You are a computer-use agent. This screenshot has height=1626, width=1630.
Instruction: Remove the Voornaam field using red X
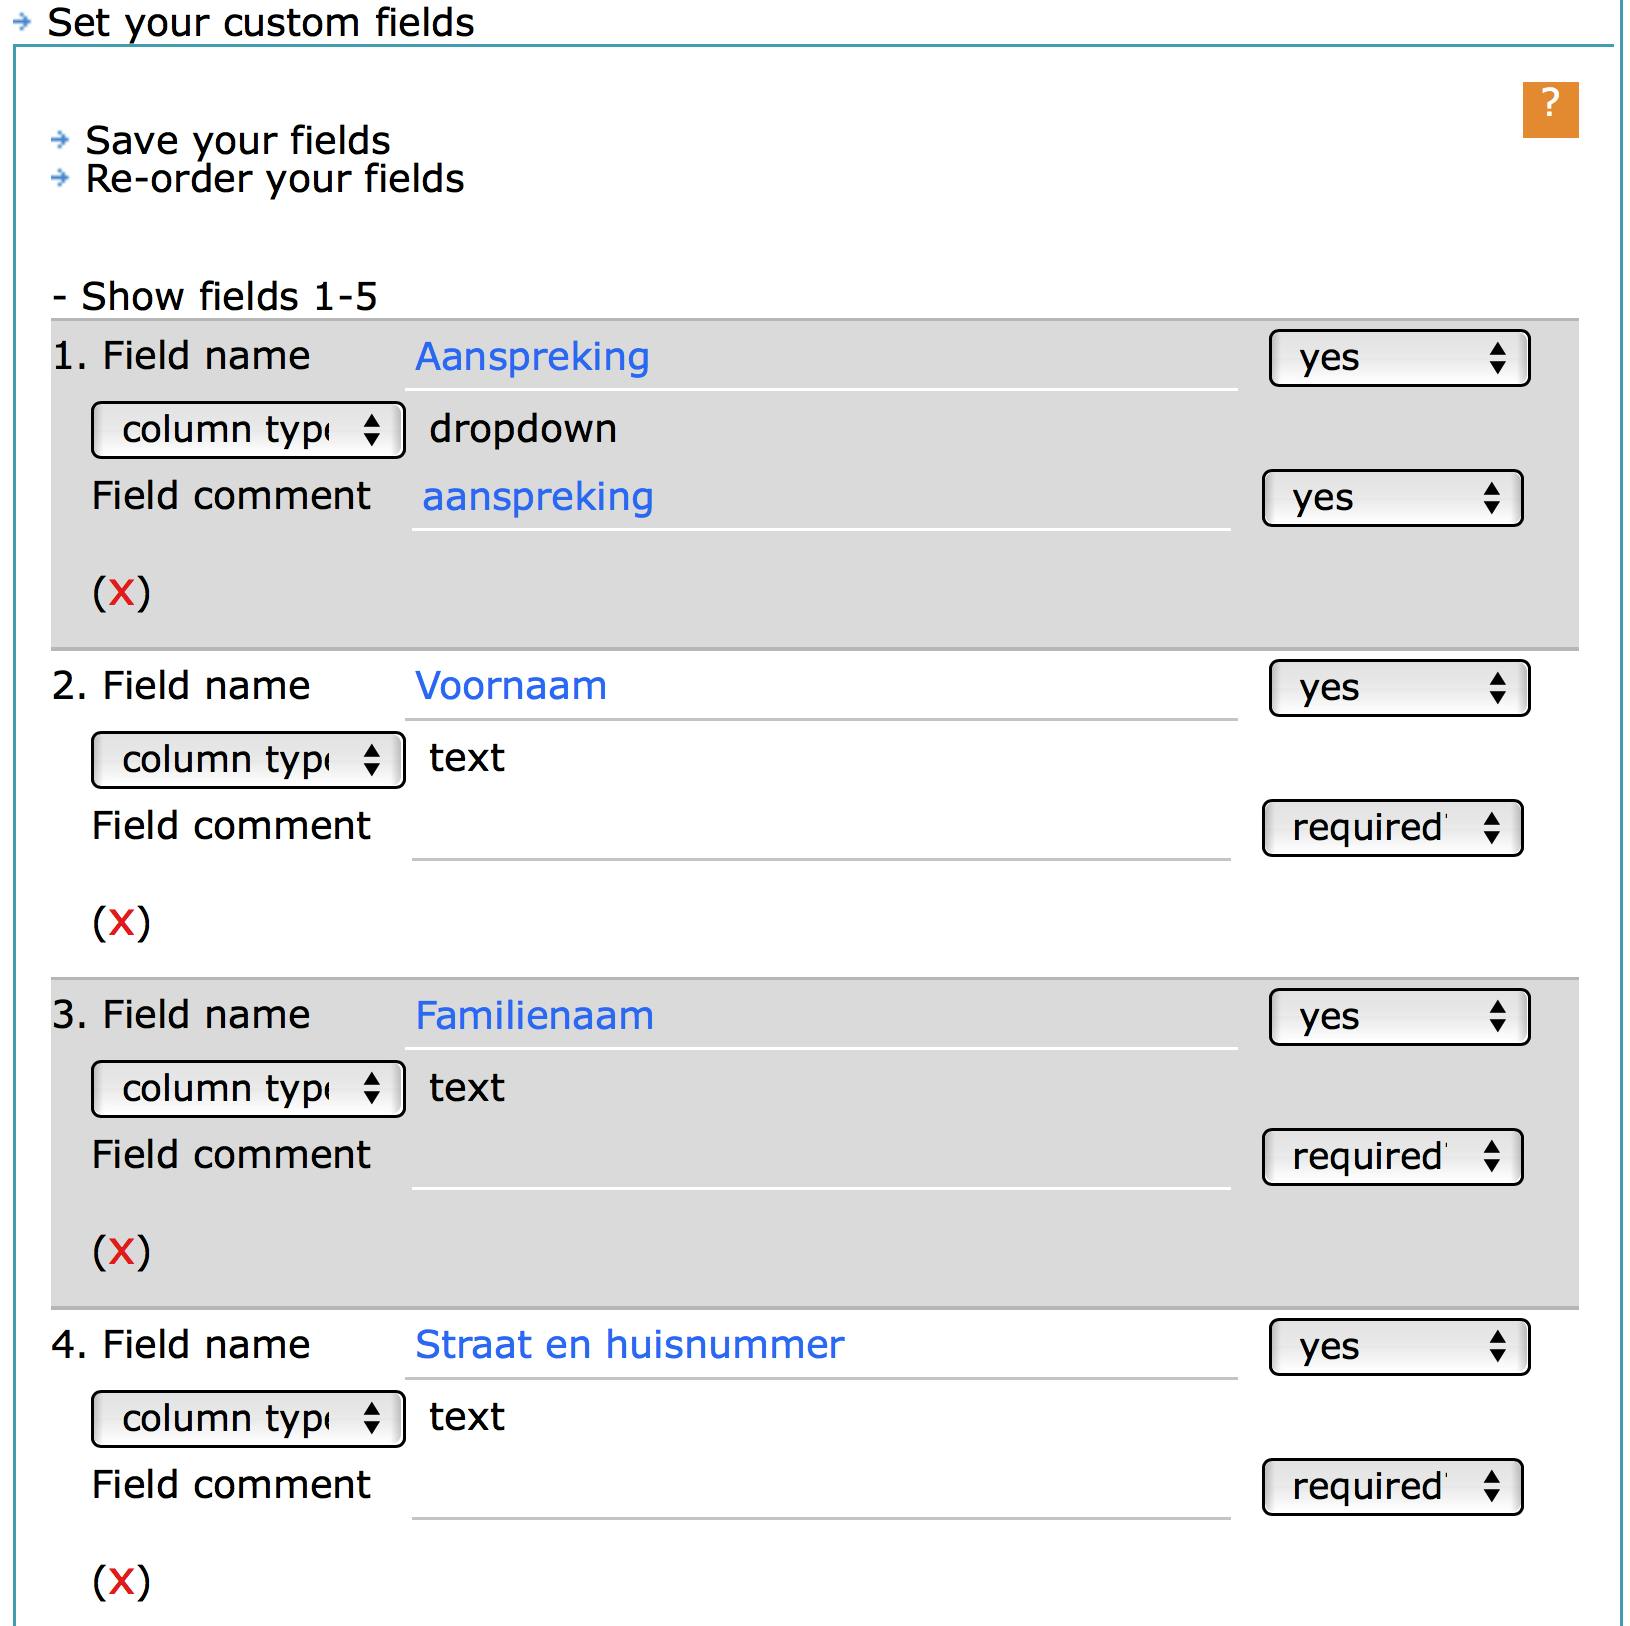[x=121, y=921]
